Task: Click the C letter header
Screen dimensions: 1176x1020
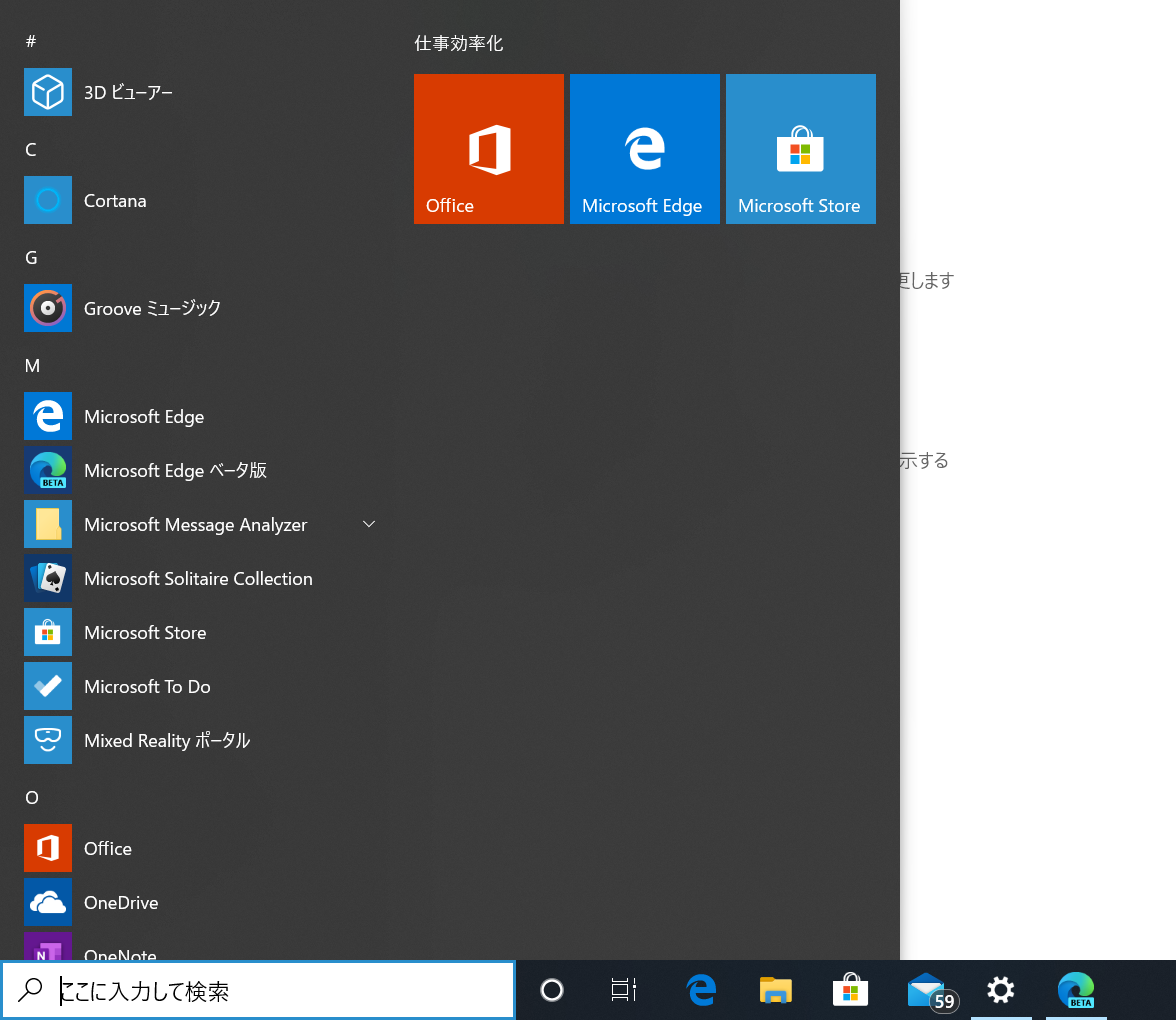Action: click(x=31, y=149)
